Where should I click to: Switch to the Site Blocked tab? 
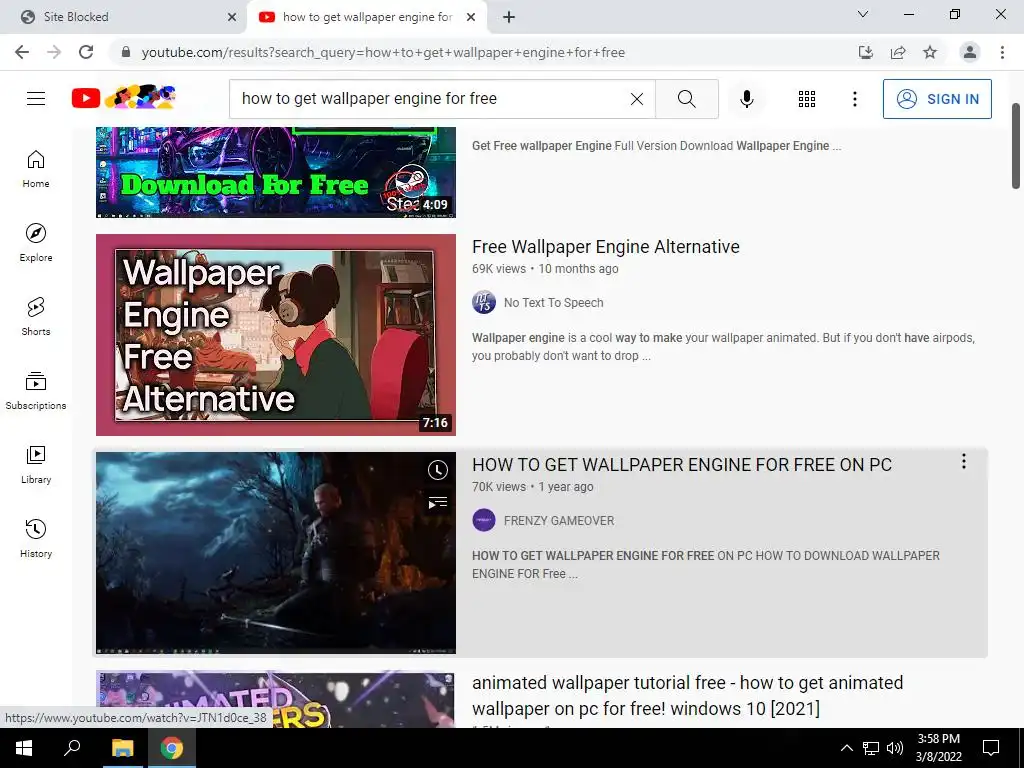click(x=124, y=17)
